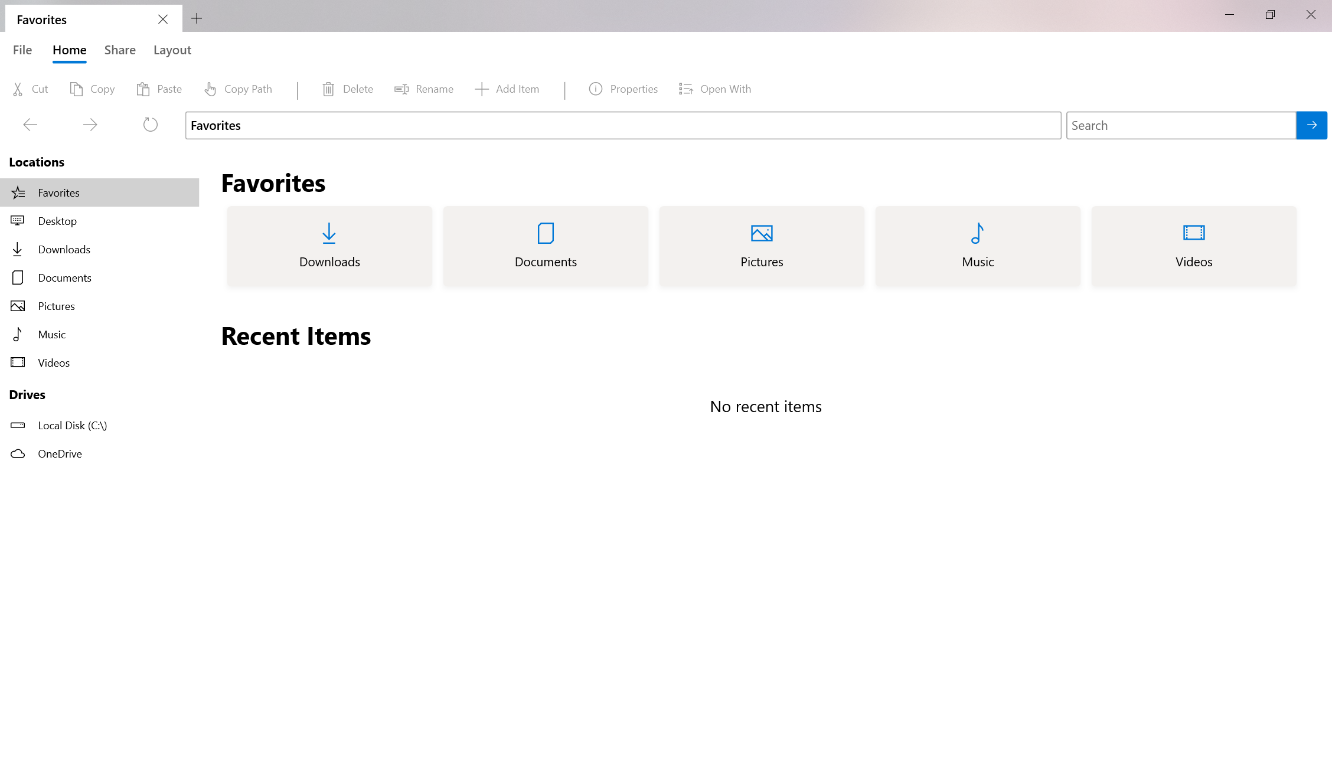The width and height of the screenshot is (1332, 768).
Task: Click the Delete trash icon
Action: (x=328, y=89)
